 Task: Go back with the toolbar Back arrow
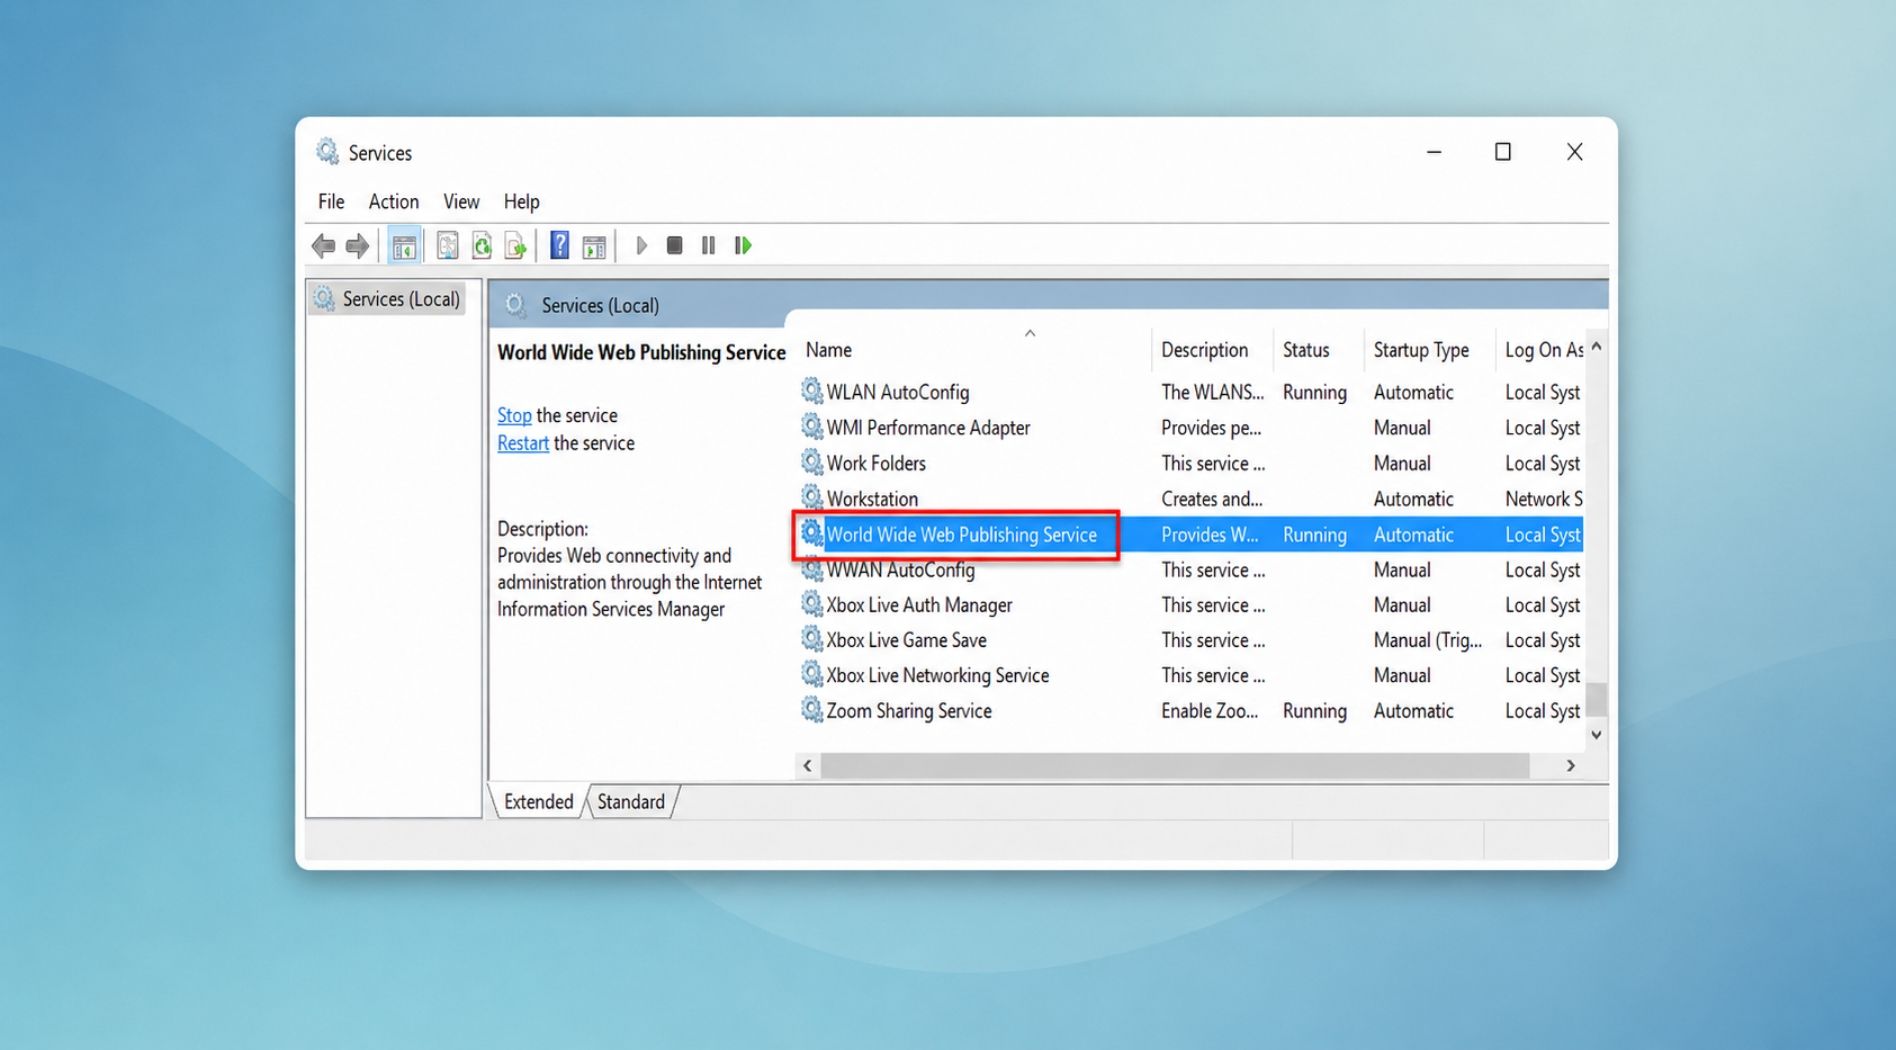(x=323, y=245)
